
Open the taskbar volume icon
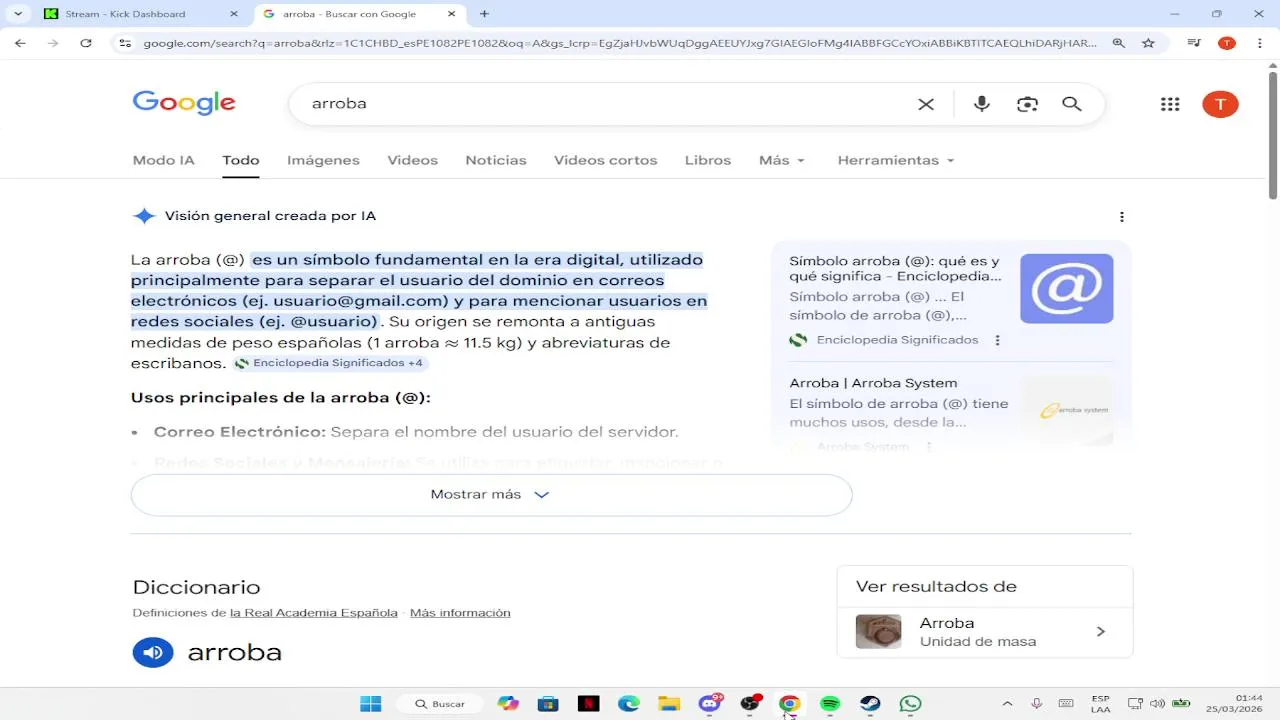coord(1157,704)
